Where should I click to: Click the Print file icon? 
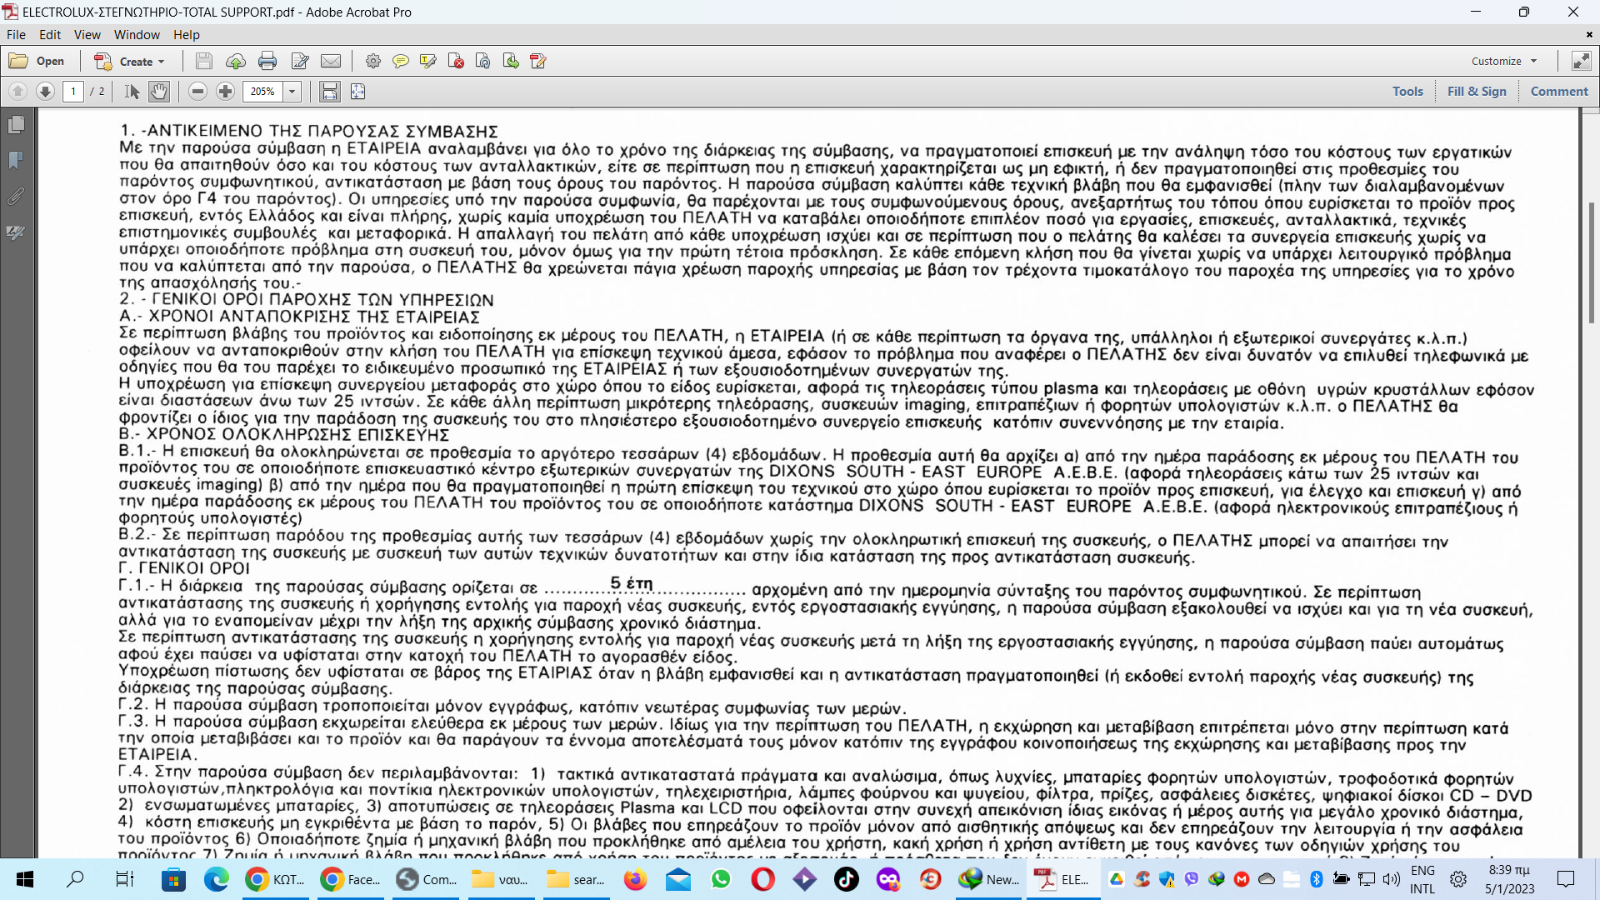[x=267, y=61]
